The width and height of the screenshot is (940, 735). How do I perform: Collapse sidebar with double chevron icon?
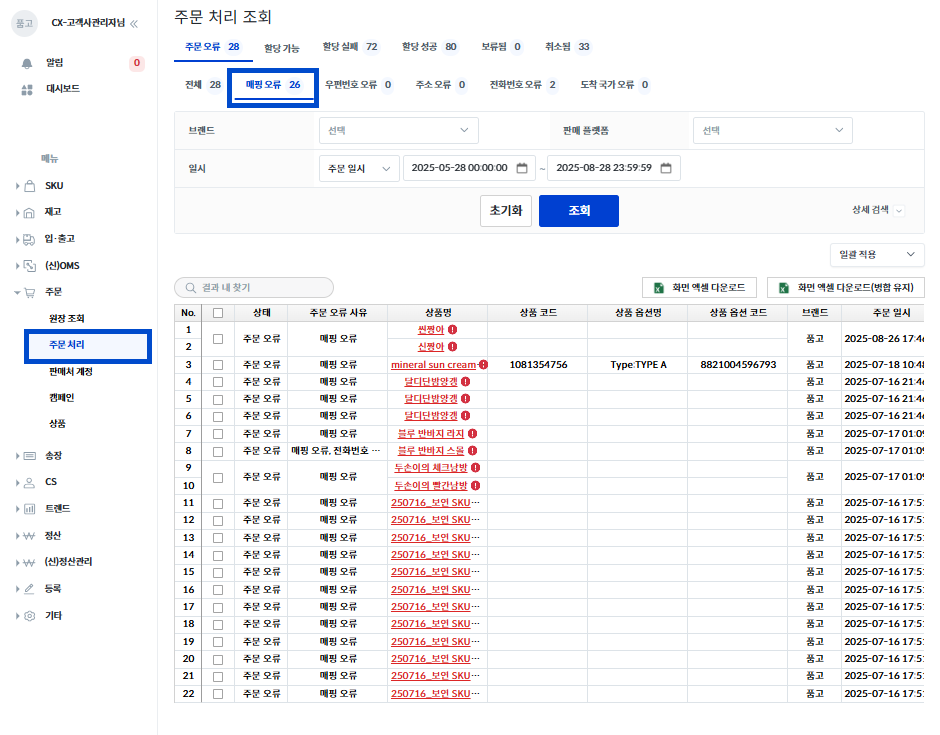click(135, 23)
